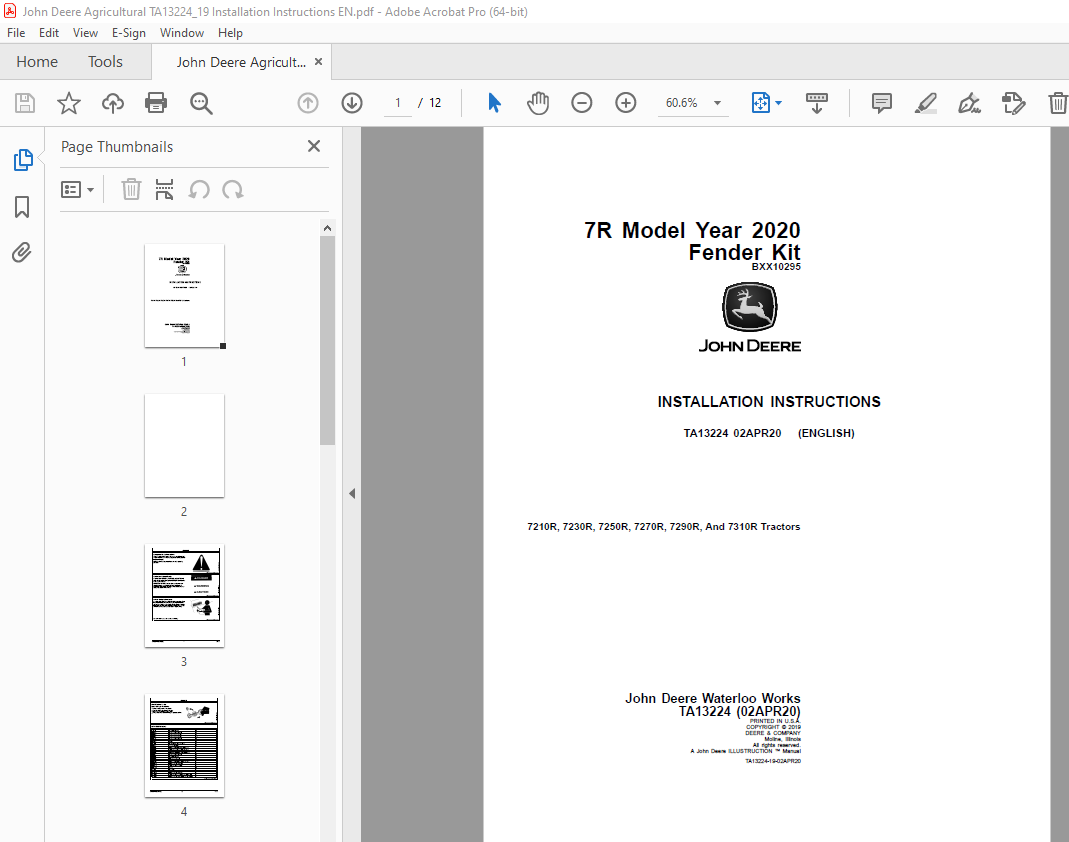The image size is (1069, 842).
Task: Go to next page arrow
Action: click(x=352, y=103)
